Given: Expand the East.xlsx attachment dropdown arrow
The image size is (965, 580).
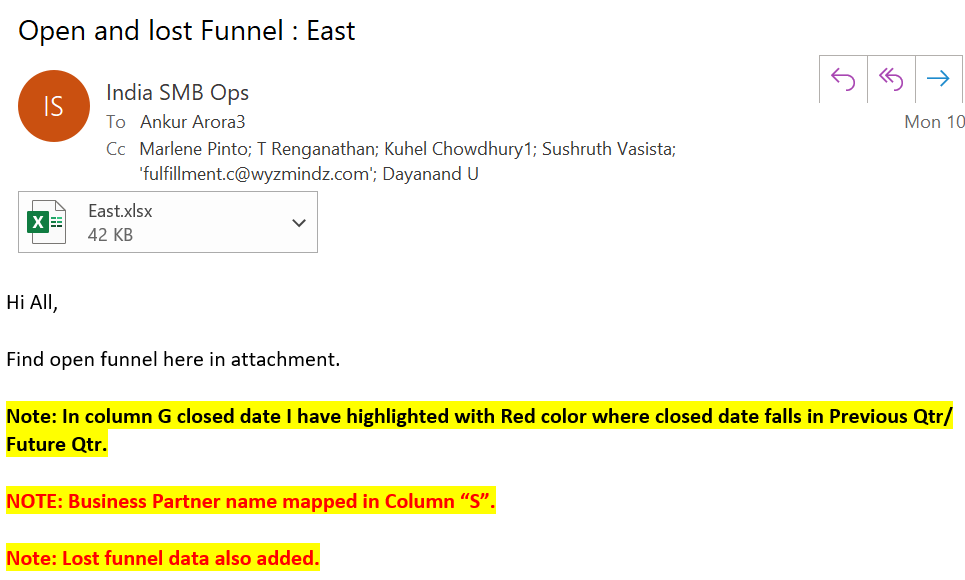Looking at the screenshot, I should (x=298, y=223).
